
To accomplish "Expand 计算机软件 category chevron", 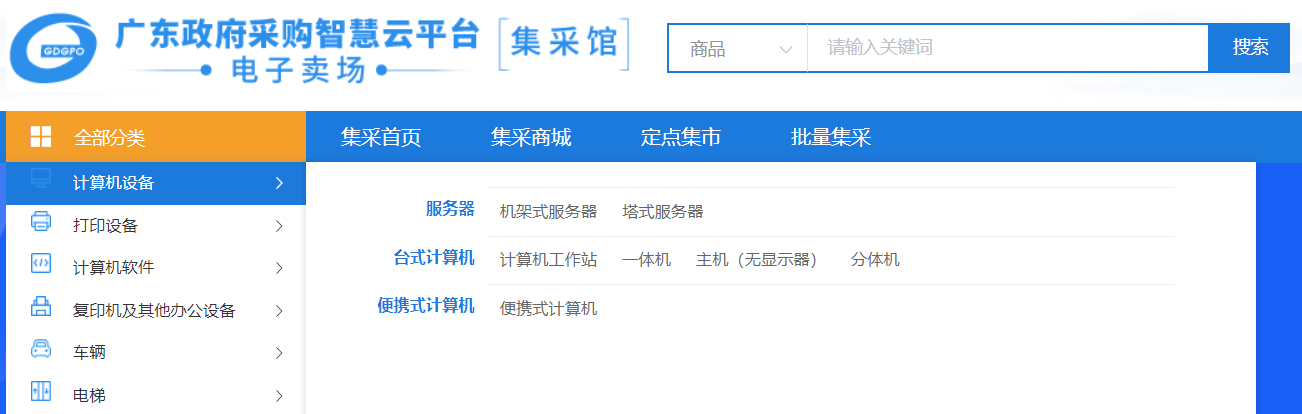I will 279,268.
